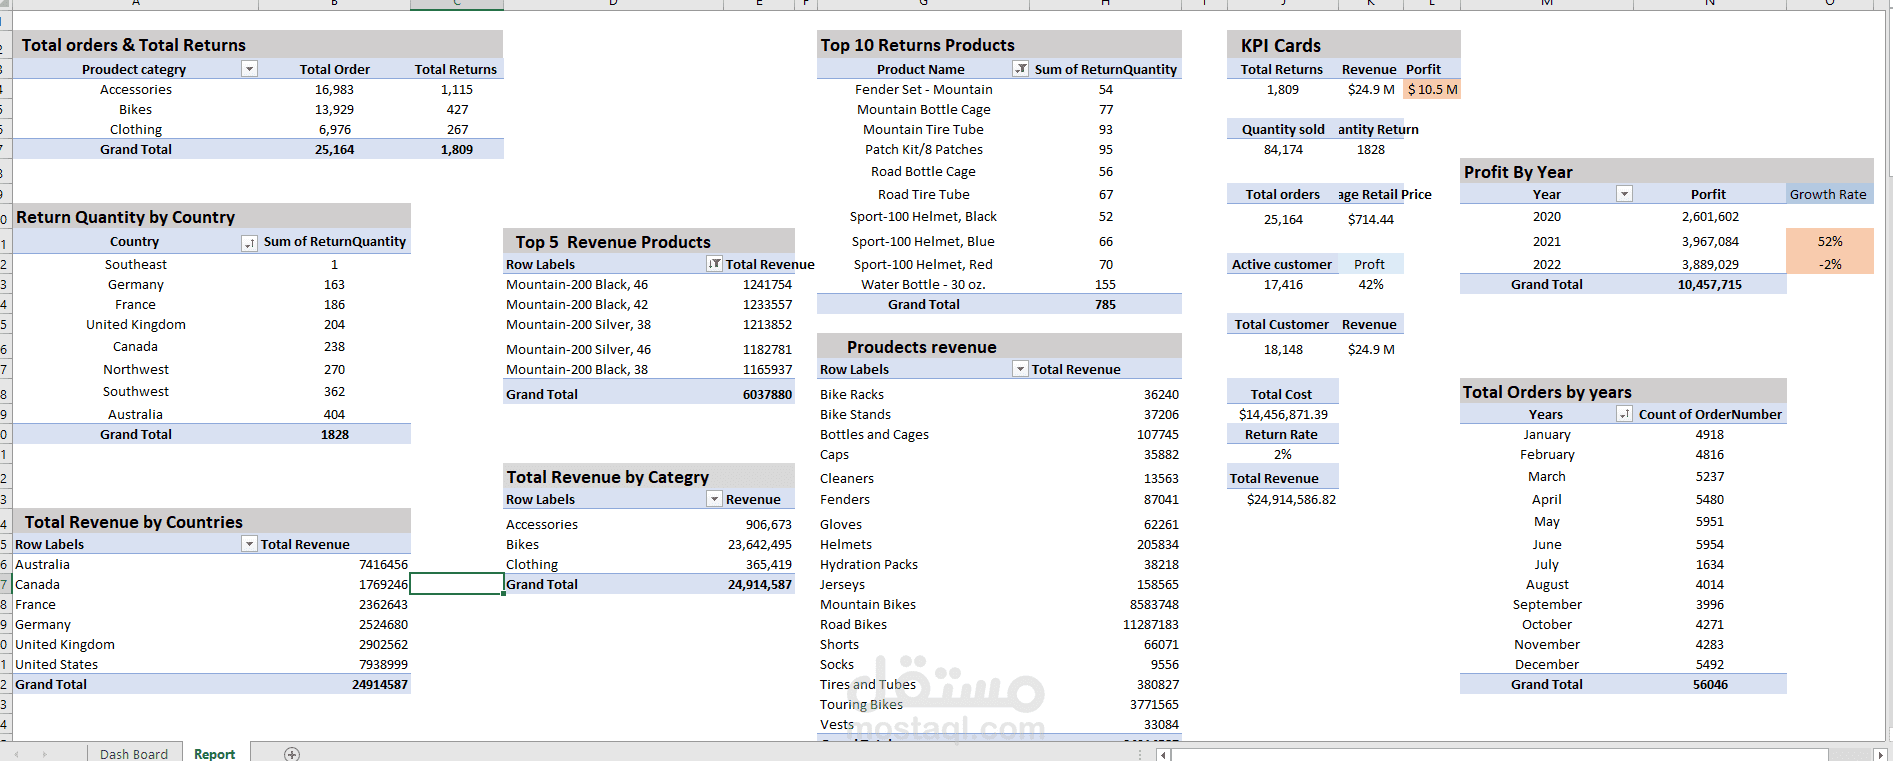1893x761 pixels.
Task: Select Grand Total cell in Top 10 Returns
Action: [923, 304]
